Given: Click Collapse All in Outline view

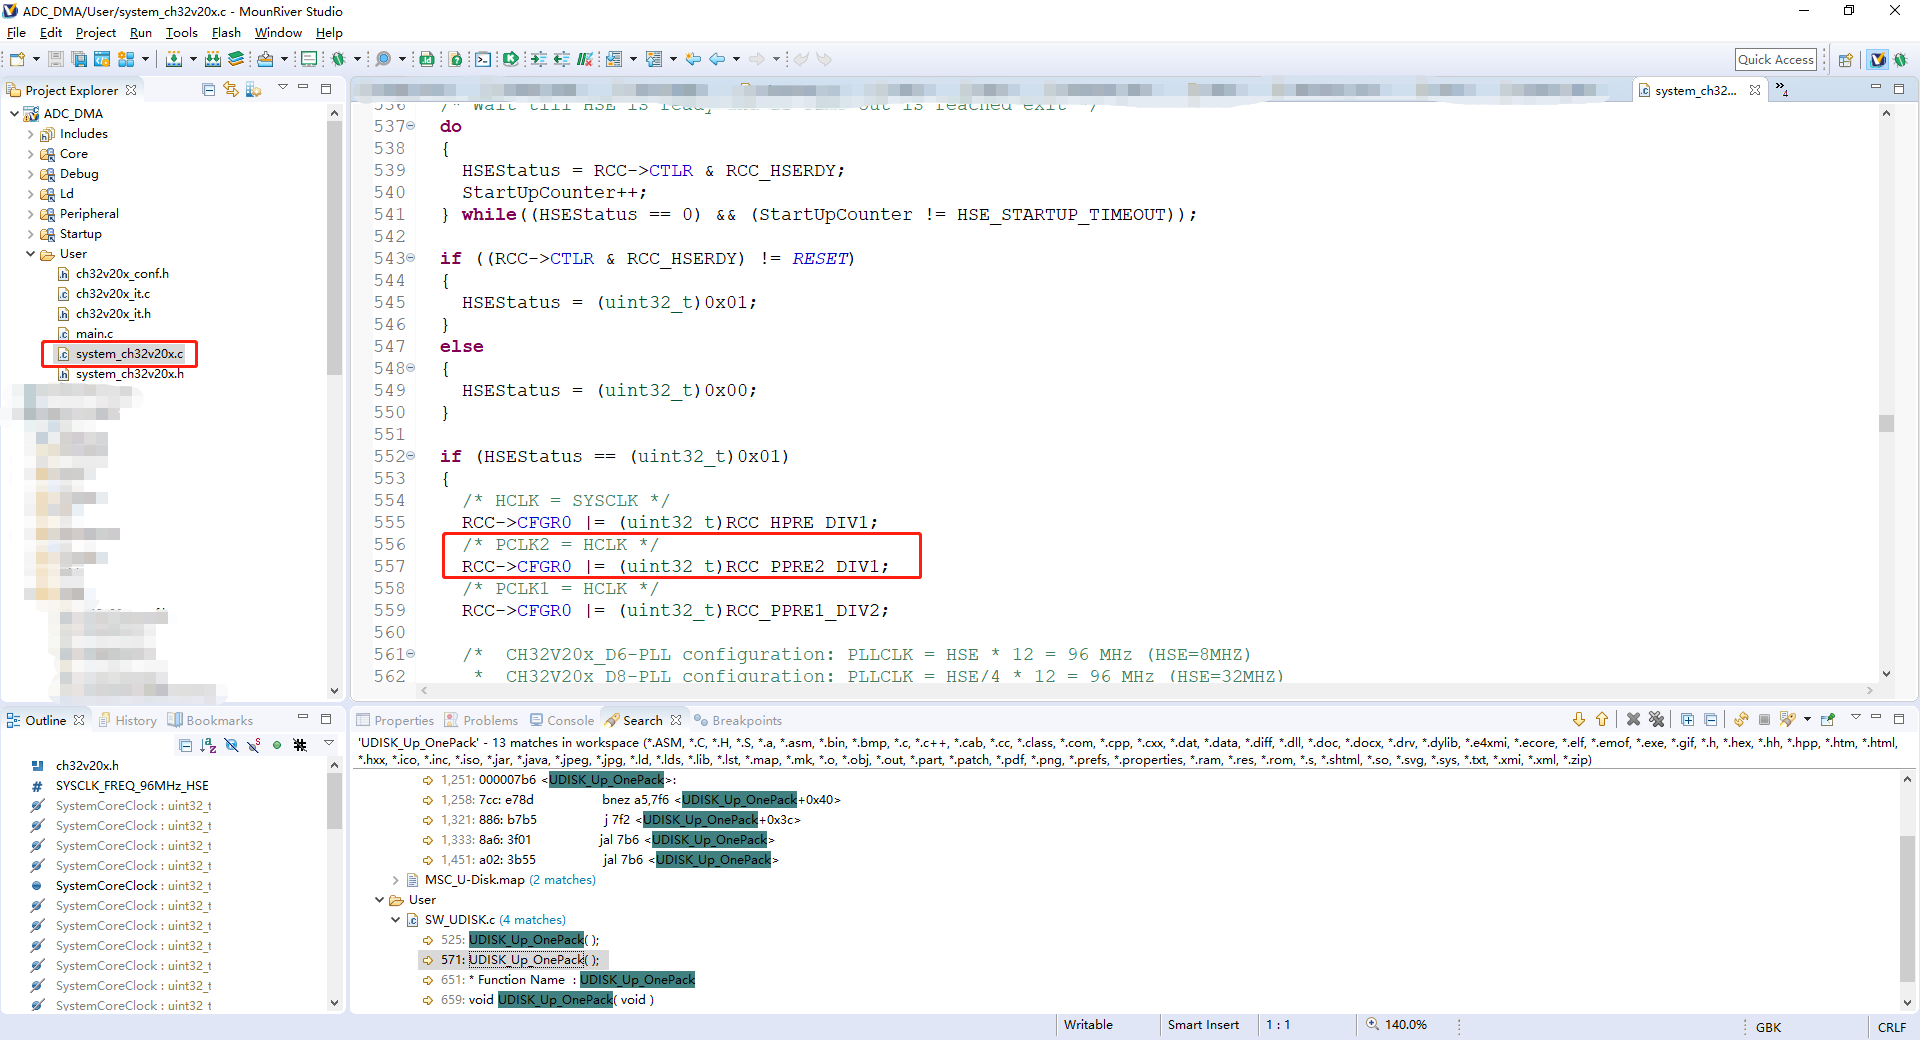Looking at the screenshot, I should pos(185,745).
